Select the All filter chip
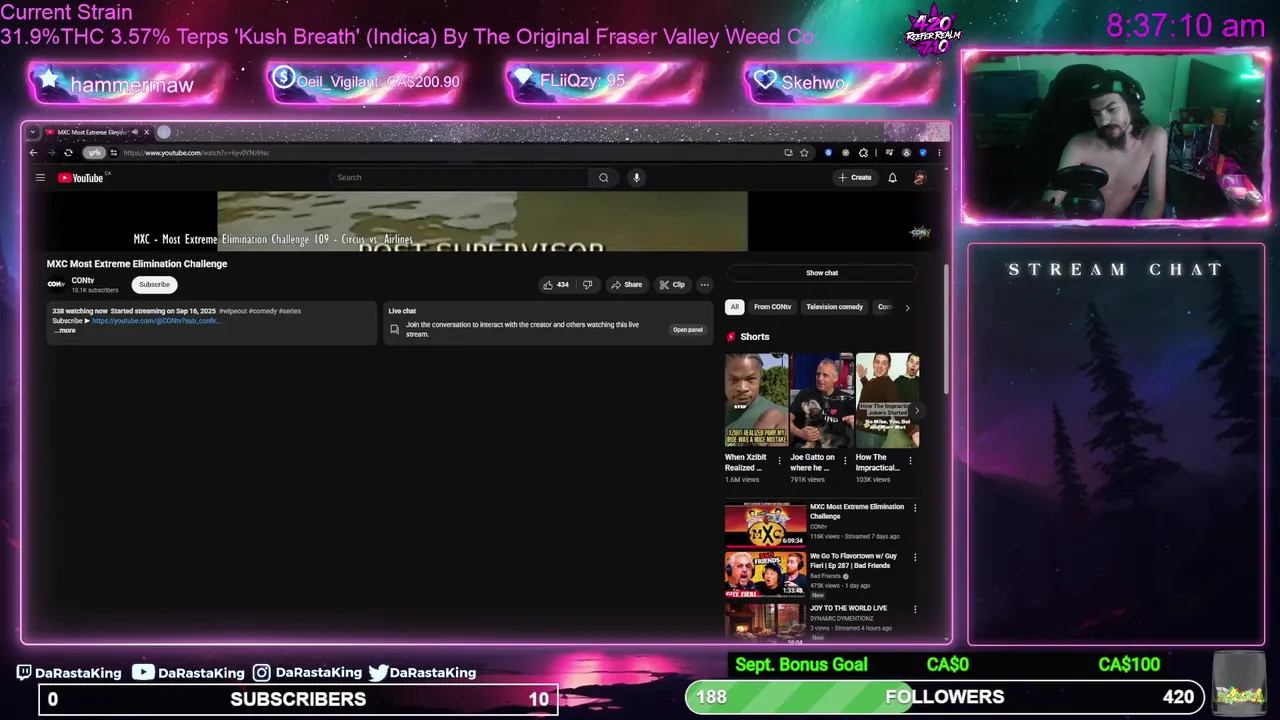Image resolution: width=1280 pixels, height=720 pixels. point(735,307)
